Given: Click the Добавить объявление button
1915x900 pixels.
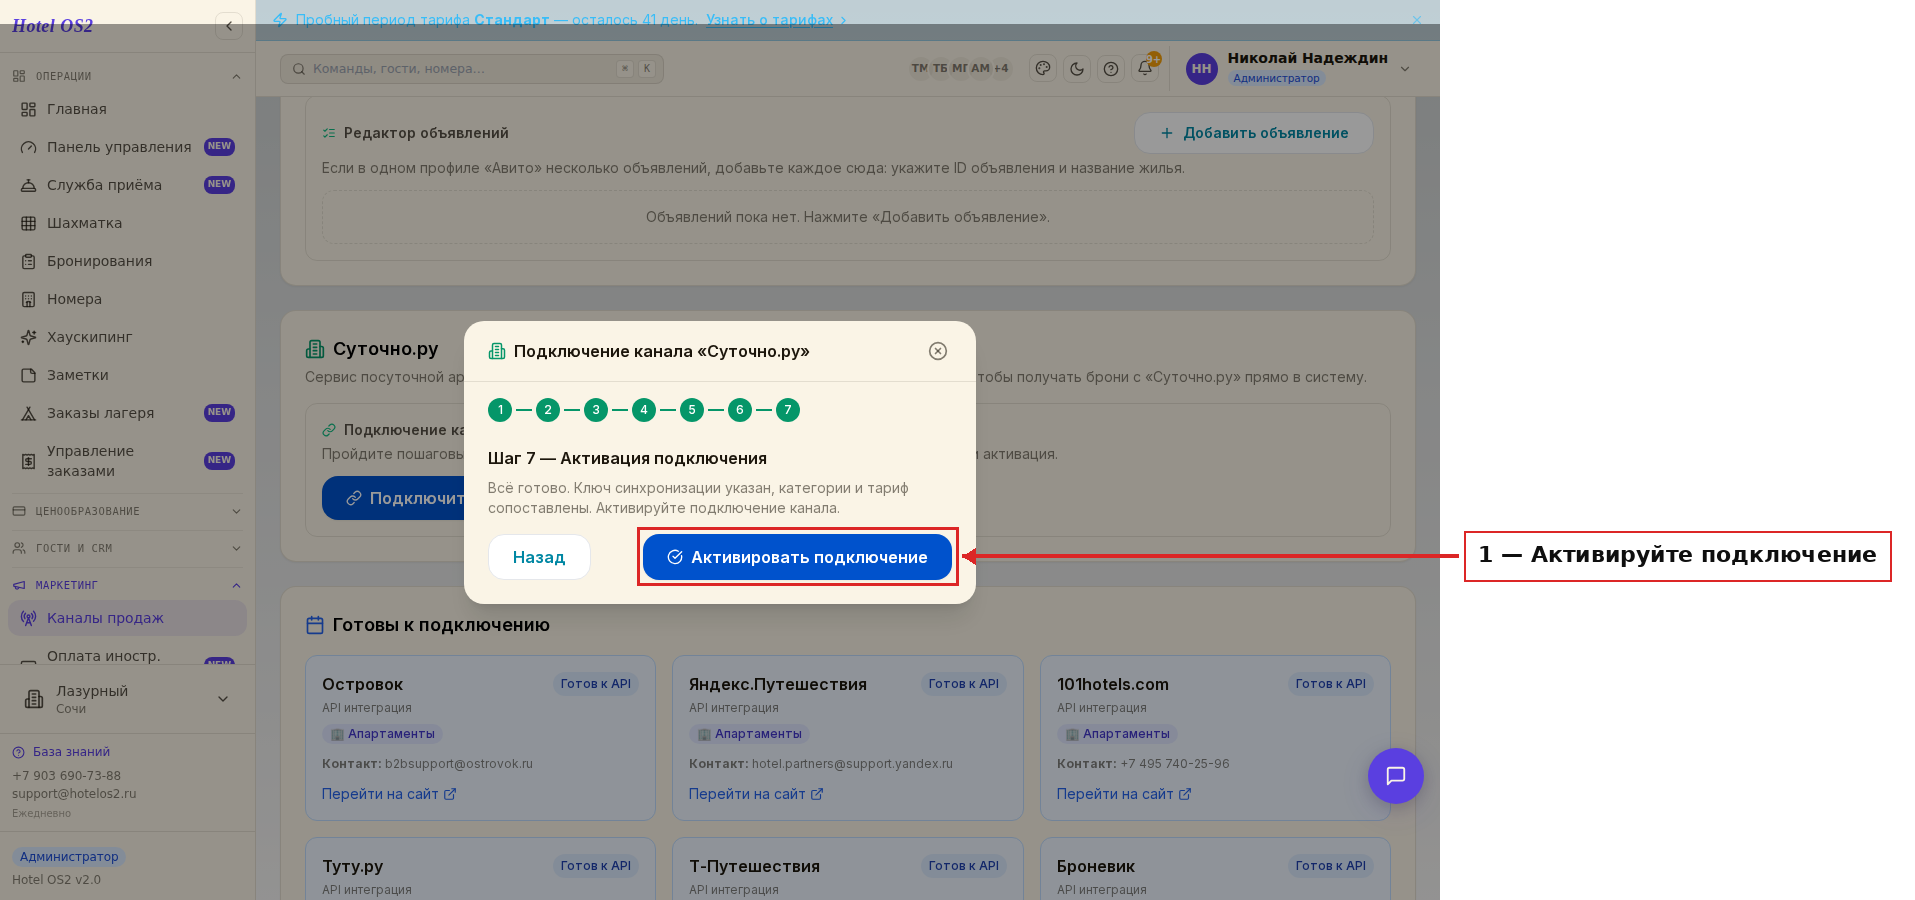Looking at the screenshot, I should [1254, 133].
